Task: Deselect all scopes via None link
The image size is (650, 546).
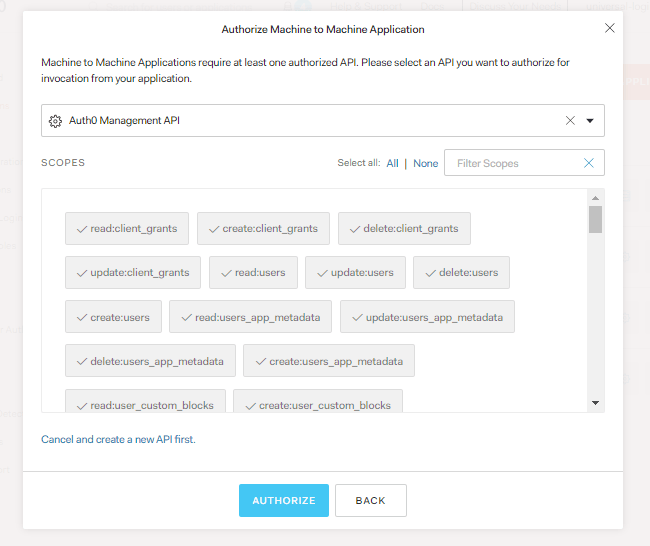Action: pos(425,163)
